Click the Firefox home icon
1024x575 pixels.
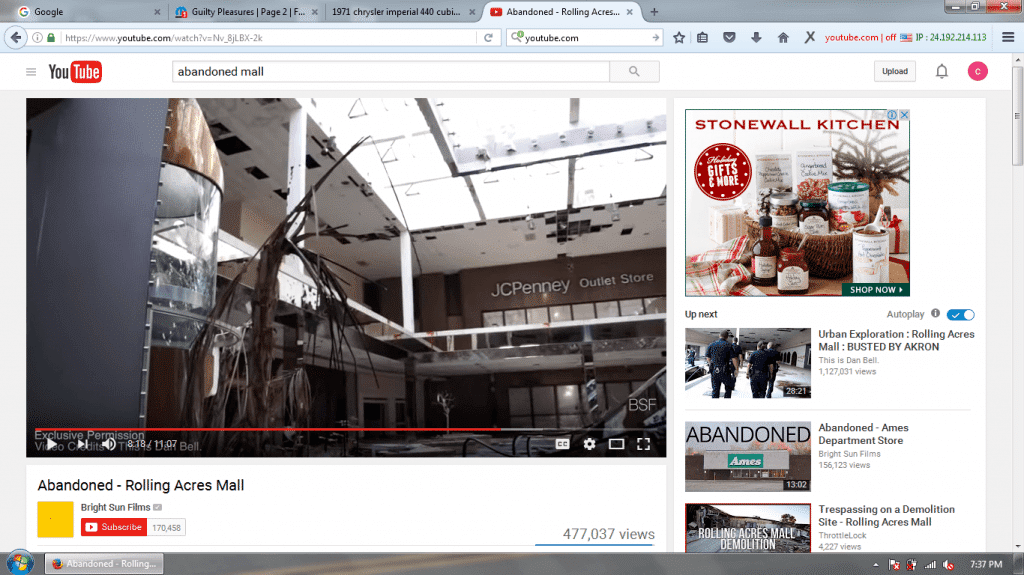782,38
